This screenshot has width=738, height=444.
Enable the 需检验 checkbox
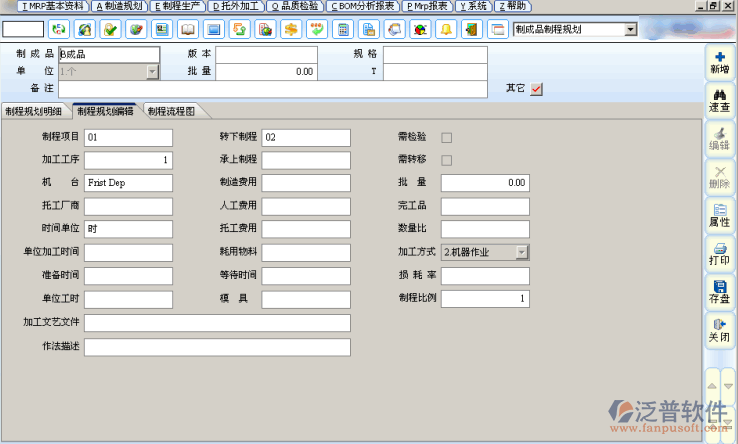[447, 138]
